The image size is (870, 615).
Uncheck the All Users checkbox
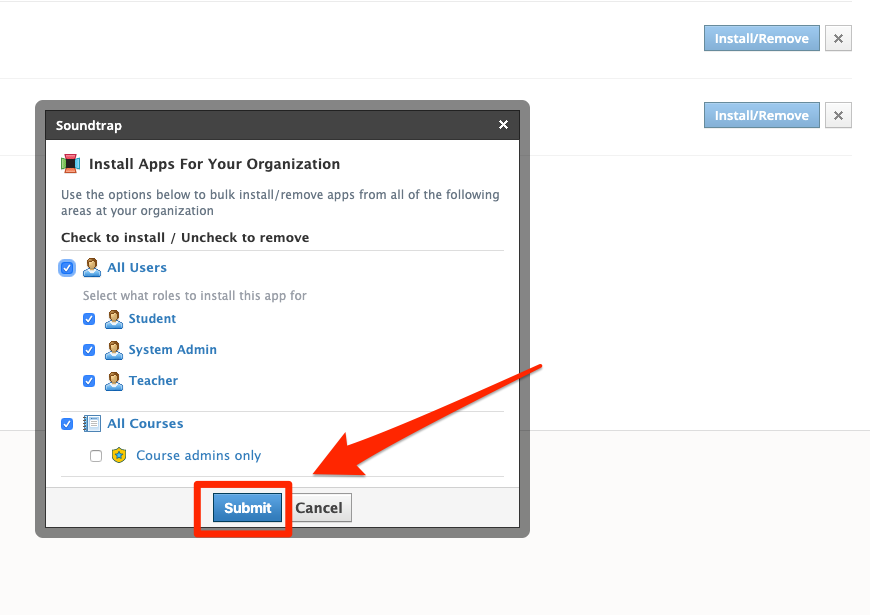pos(67,268)
